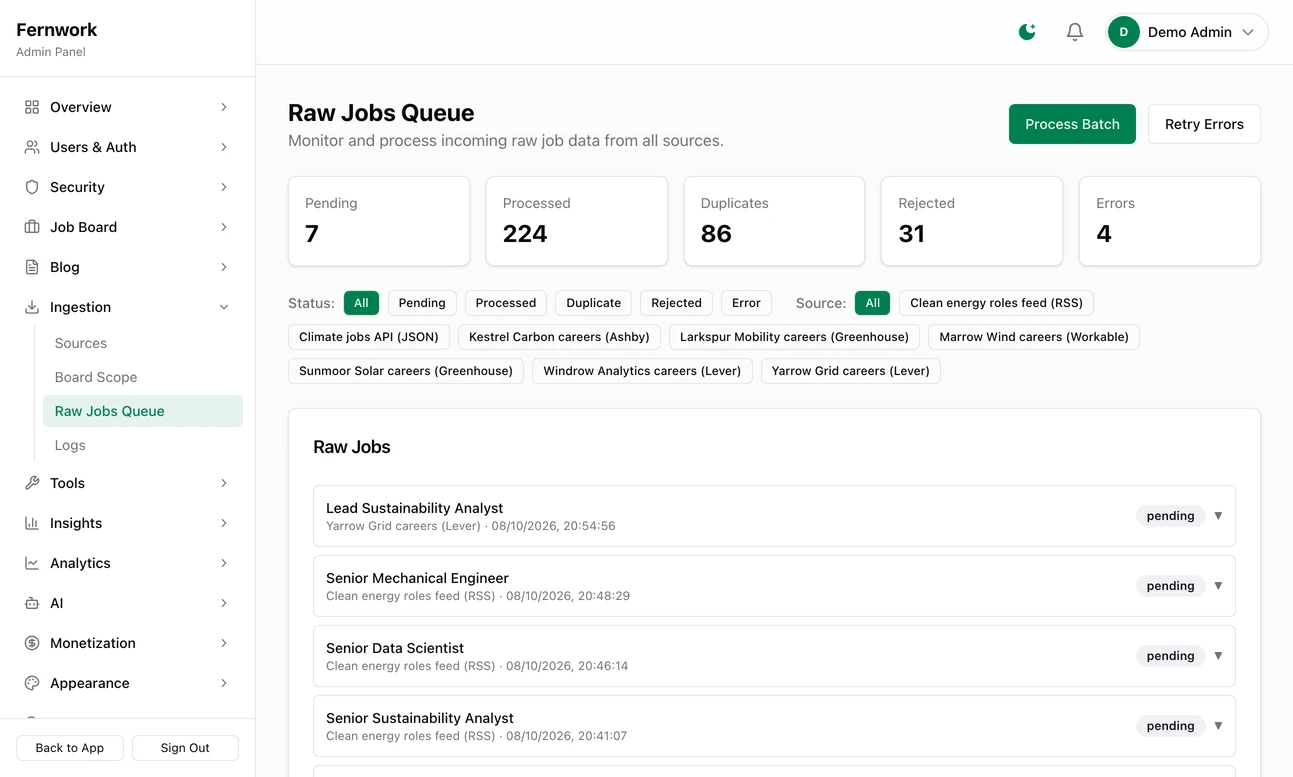The height and width of the screenshot is (777, 1293).
Task: Expand the Overview menu chevron
Action: [x=224, y=107]
